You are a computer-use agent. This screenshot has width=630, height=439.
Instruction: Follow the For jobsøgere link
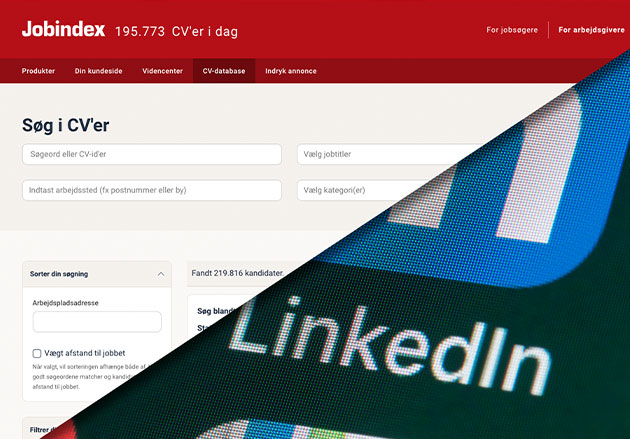click(510, 30)
